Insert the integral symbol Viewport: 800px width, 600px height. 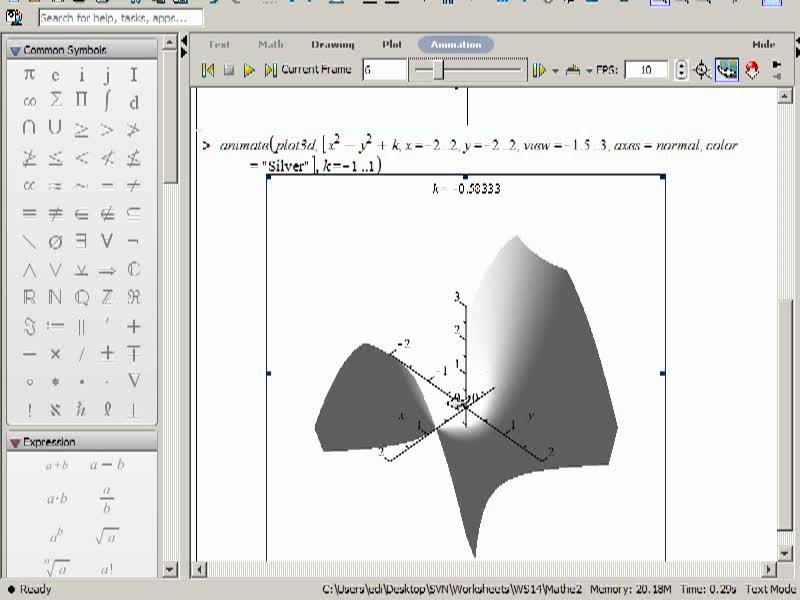point(107,101)
